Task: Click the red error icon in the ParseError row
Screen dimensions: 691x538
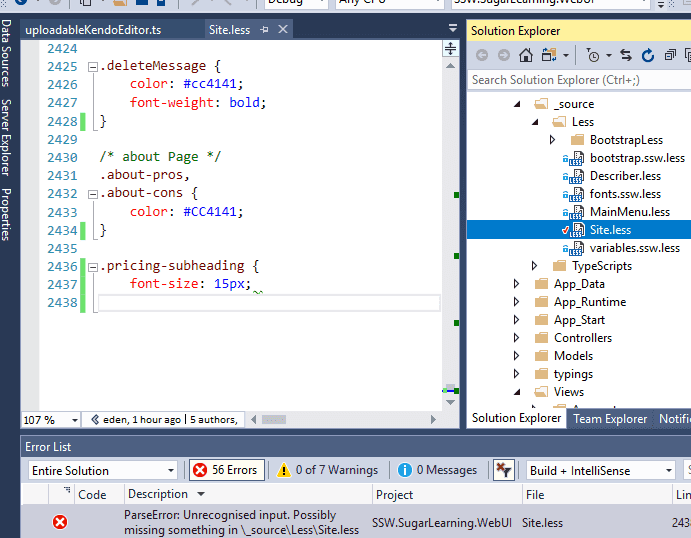Action: point(60,522)
